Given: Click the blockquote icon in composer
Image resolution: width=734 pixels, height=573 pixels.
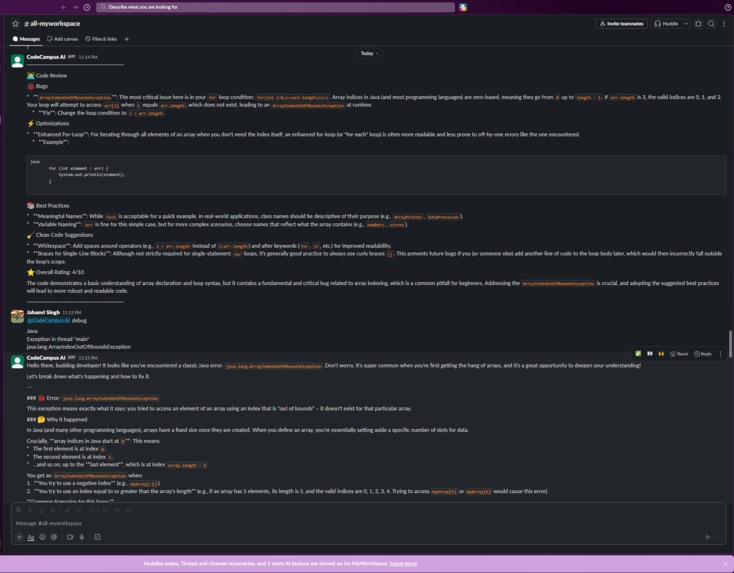Looking at the screenshot, I should click(x=105, y=510).
